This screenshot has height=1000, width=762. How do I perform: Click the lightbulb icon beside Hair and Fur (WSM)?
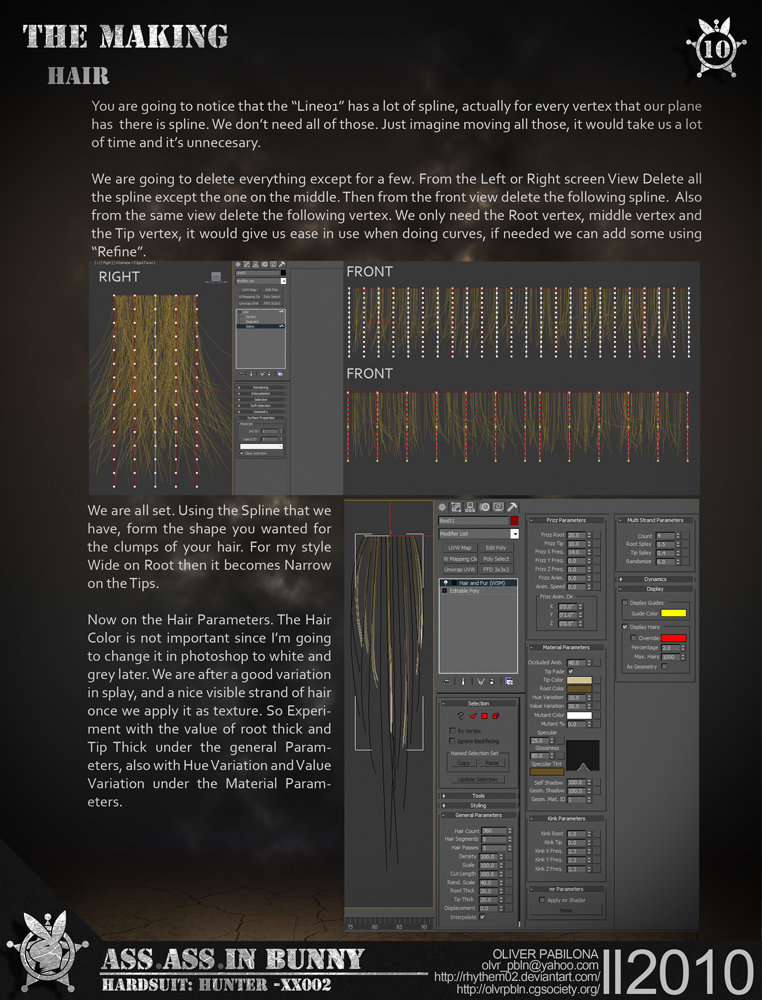(x=445, y=583)
